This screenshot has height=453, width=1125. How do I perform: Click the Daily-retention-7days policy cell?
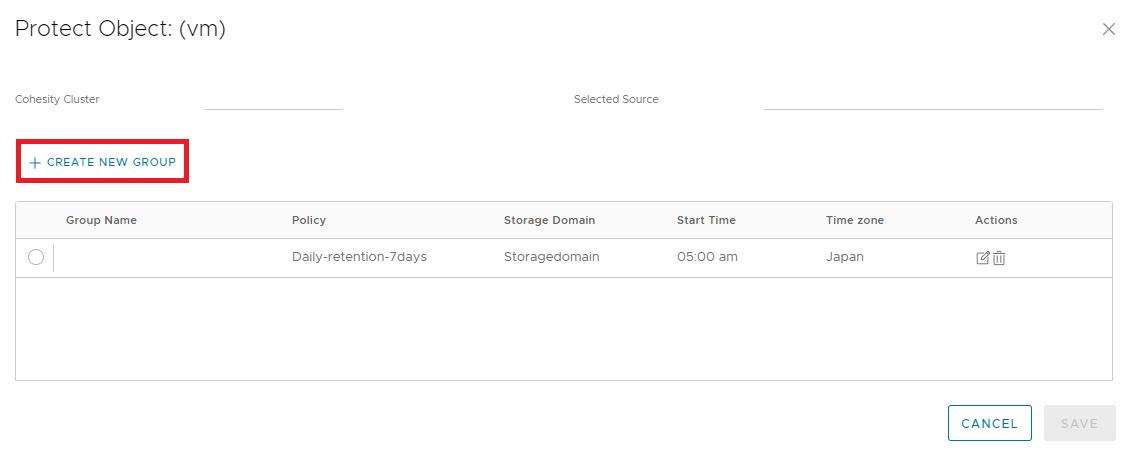pos(359,257)
